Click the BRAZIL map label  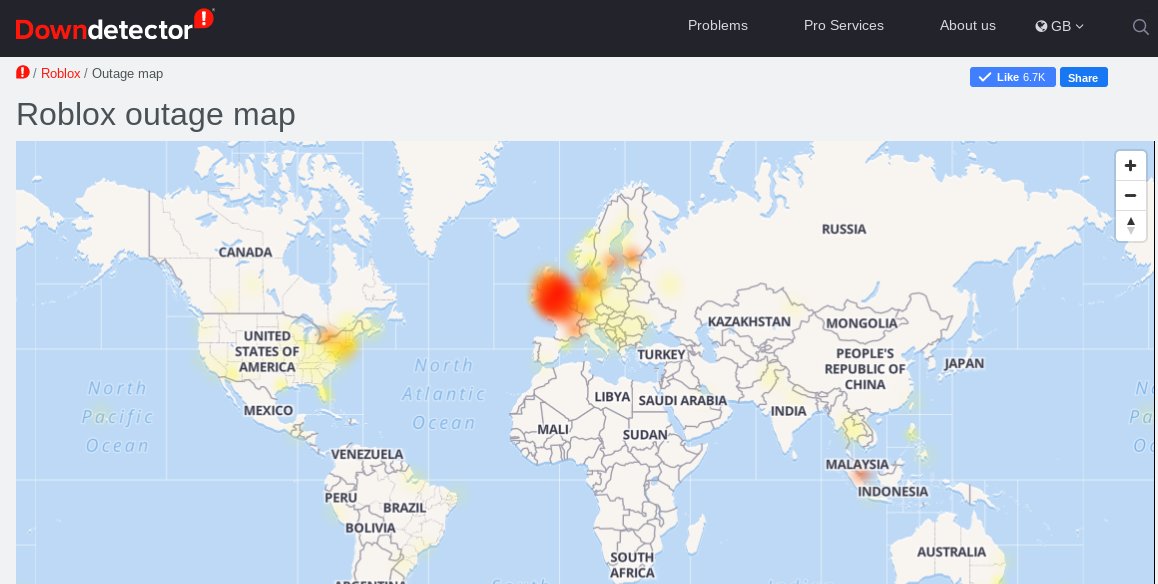(404, 508)
